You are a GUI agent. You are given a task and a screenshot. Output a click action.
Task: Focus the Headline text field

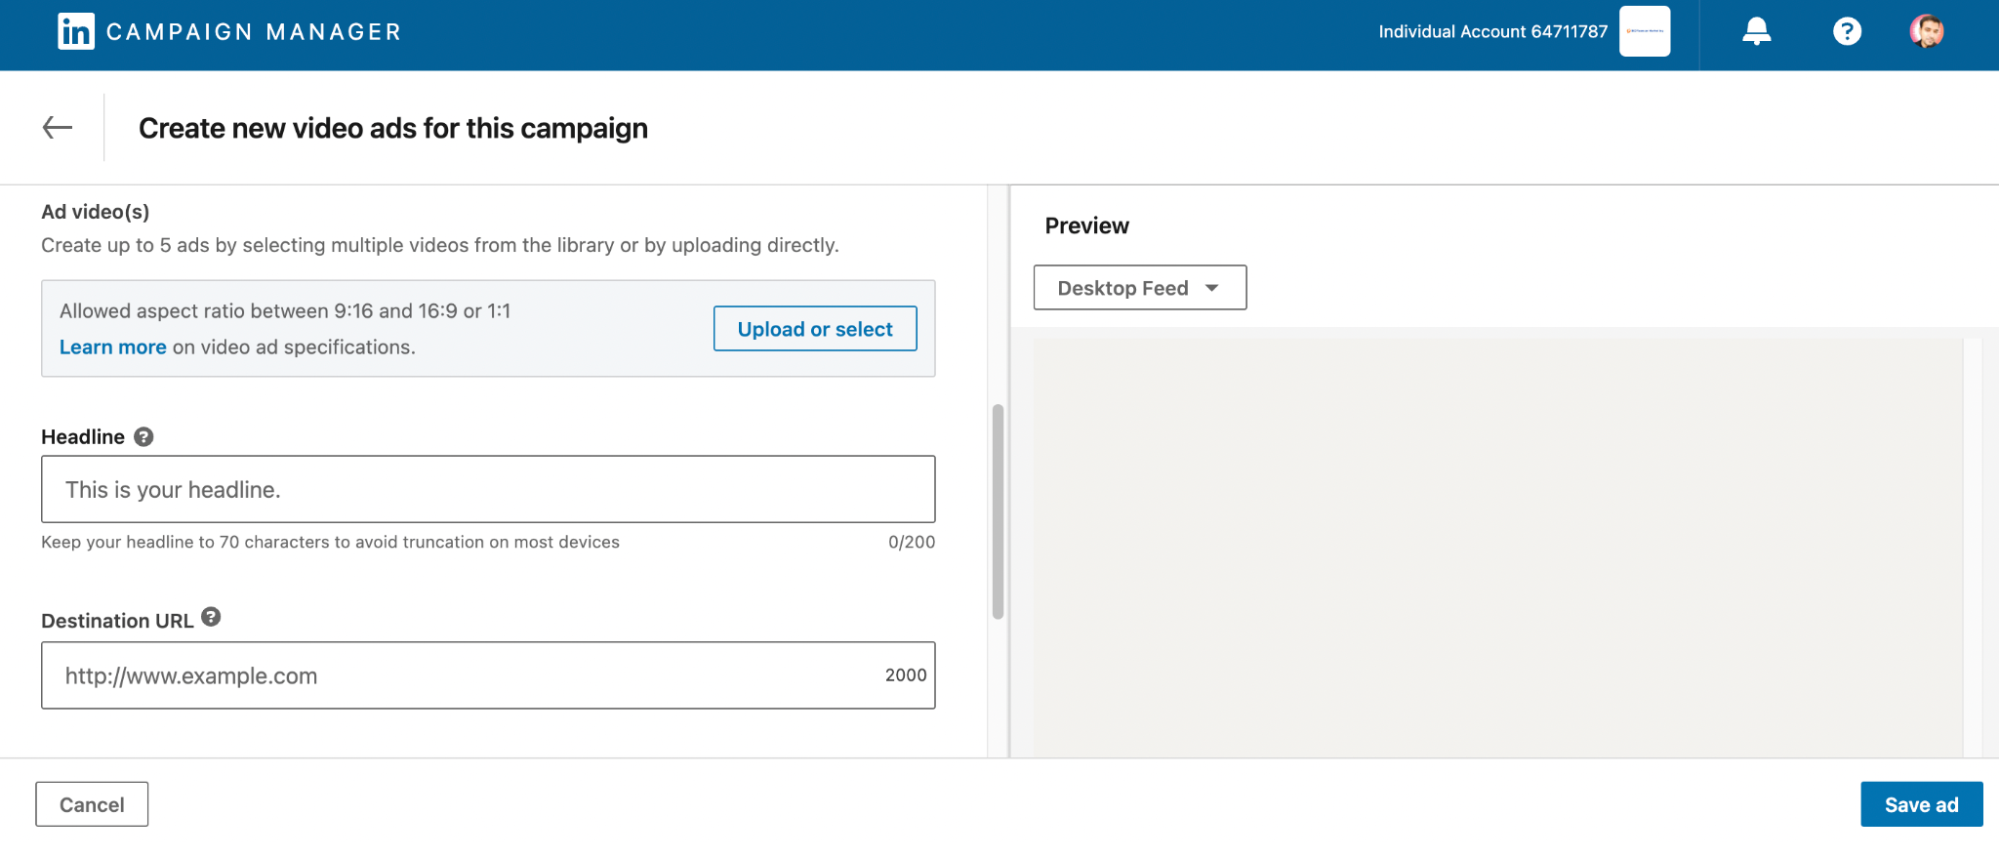[488, 490]
